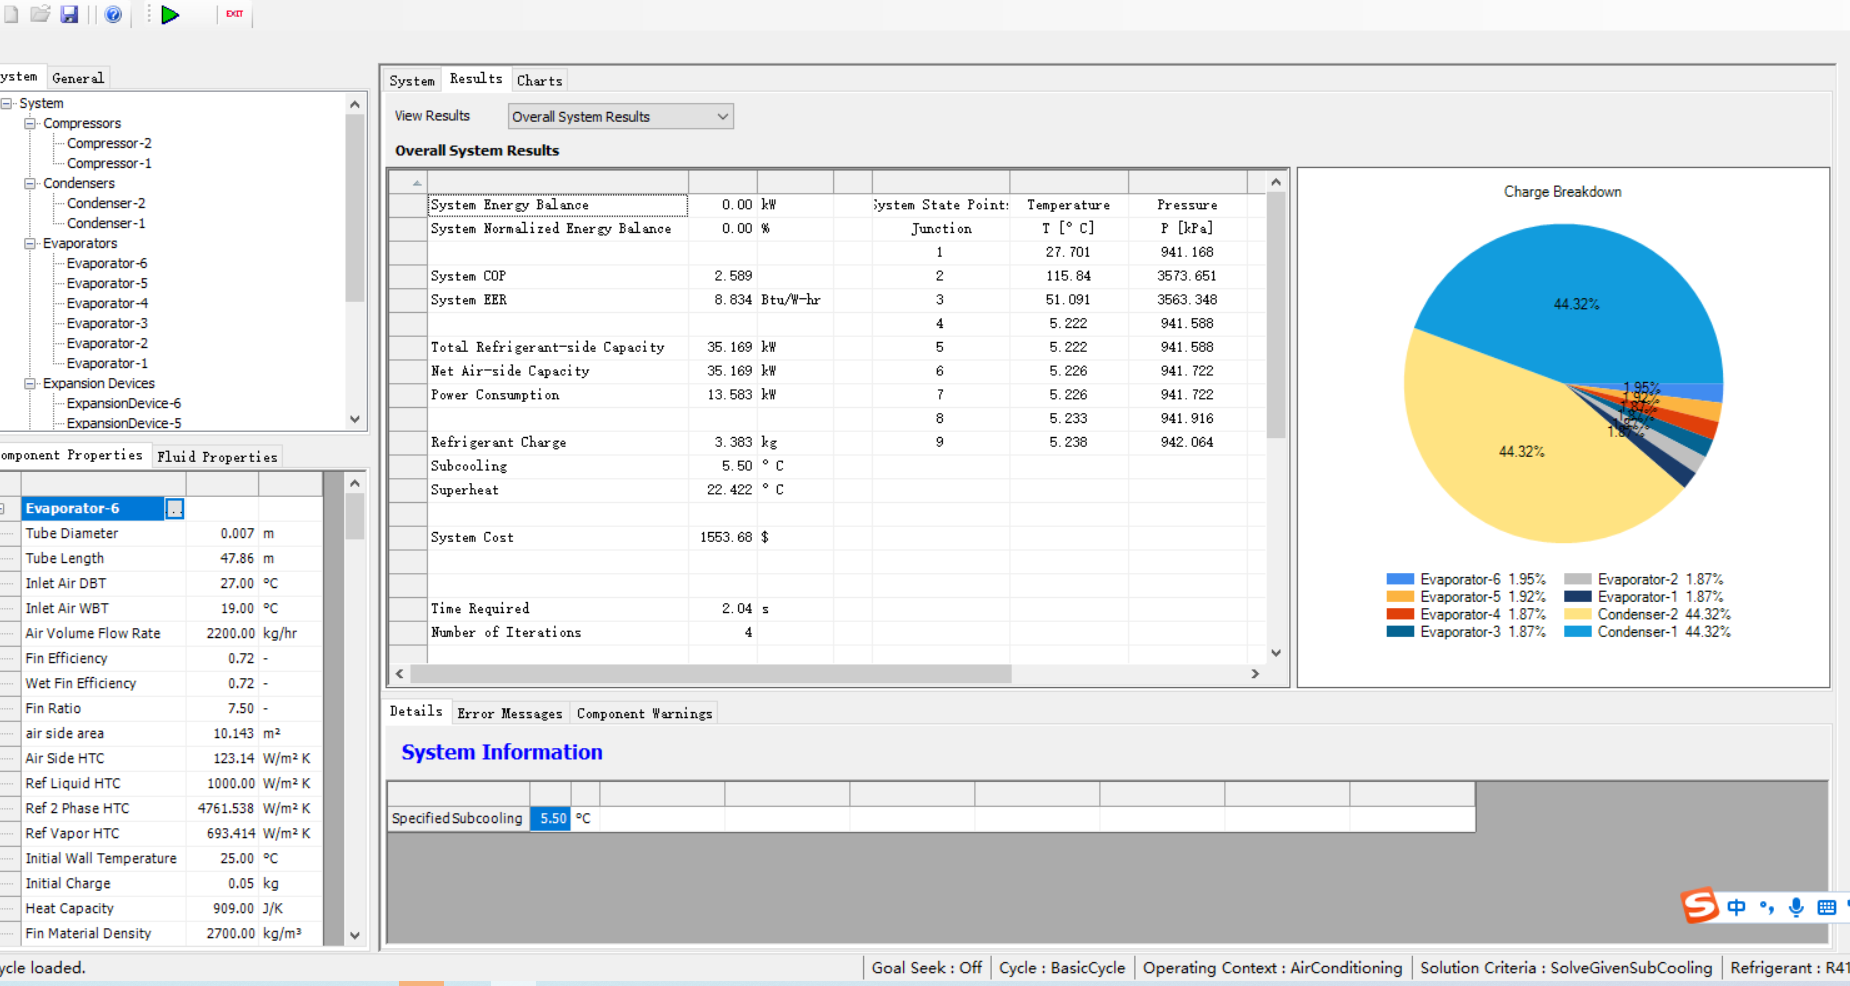
Task: Collapse the Expansion Devices tree node
Action: (x=30, y=383)
